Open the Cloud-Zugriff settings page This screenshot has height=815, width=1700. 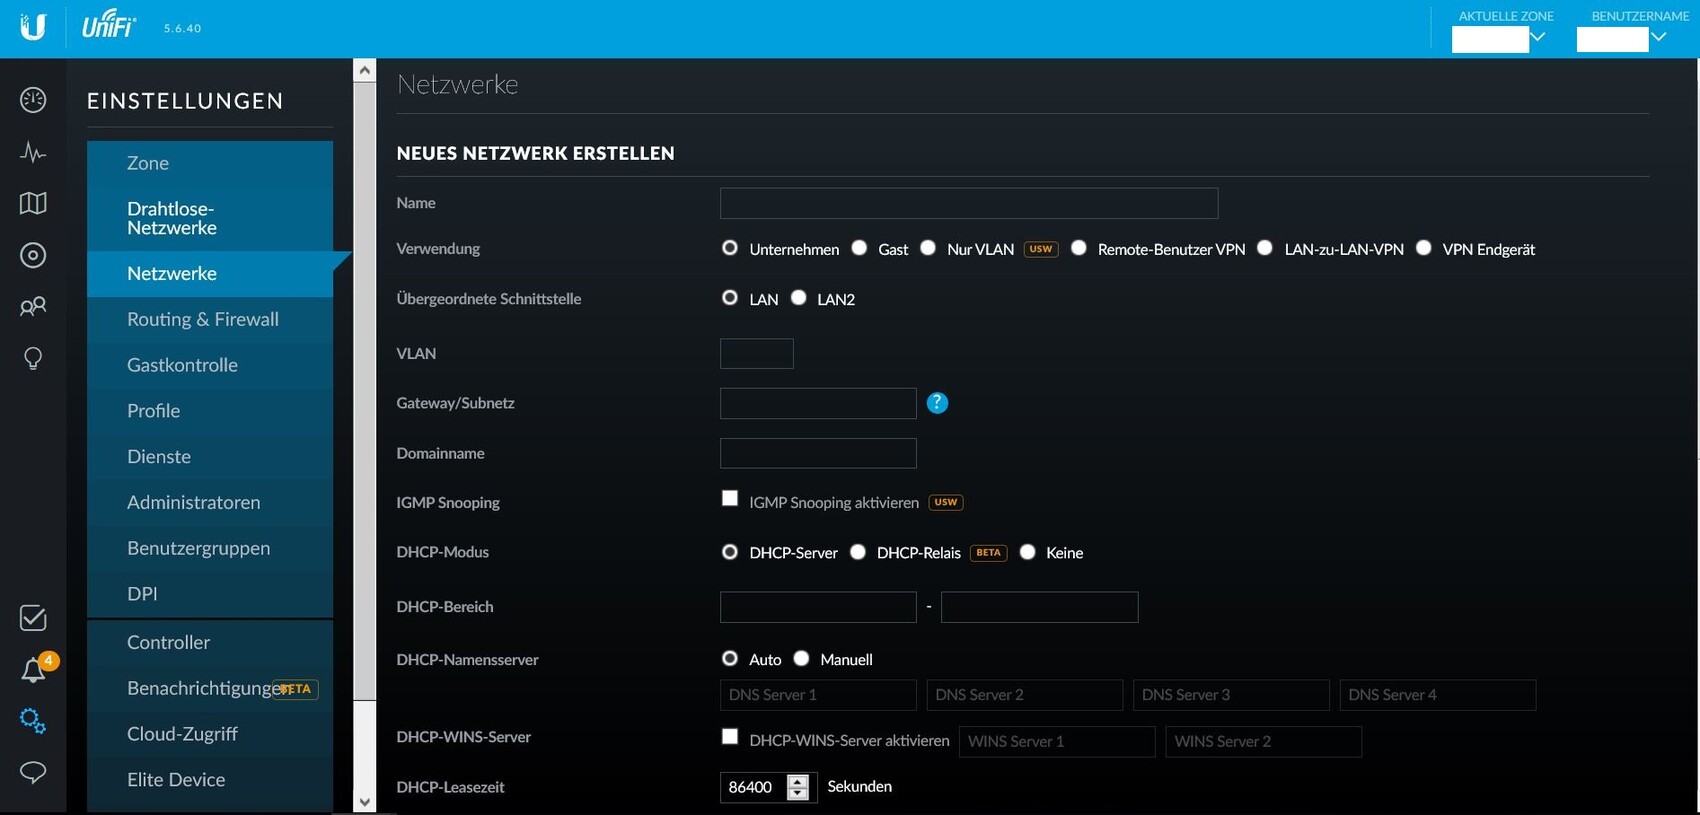tap(182, 734)
